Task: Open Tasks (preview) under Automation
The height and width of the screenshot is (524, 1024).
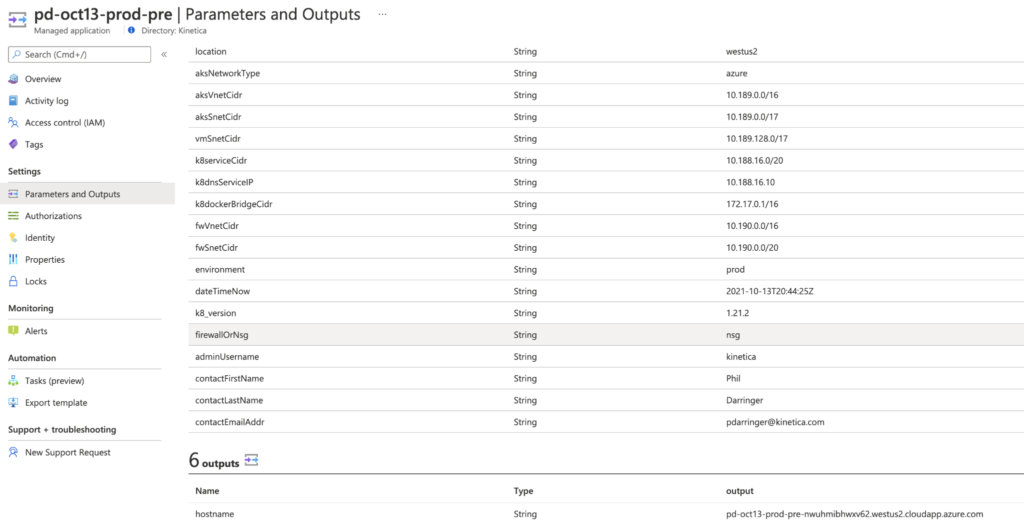Action: coord(55,381)
